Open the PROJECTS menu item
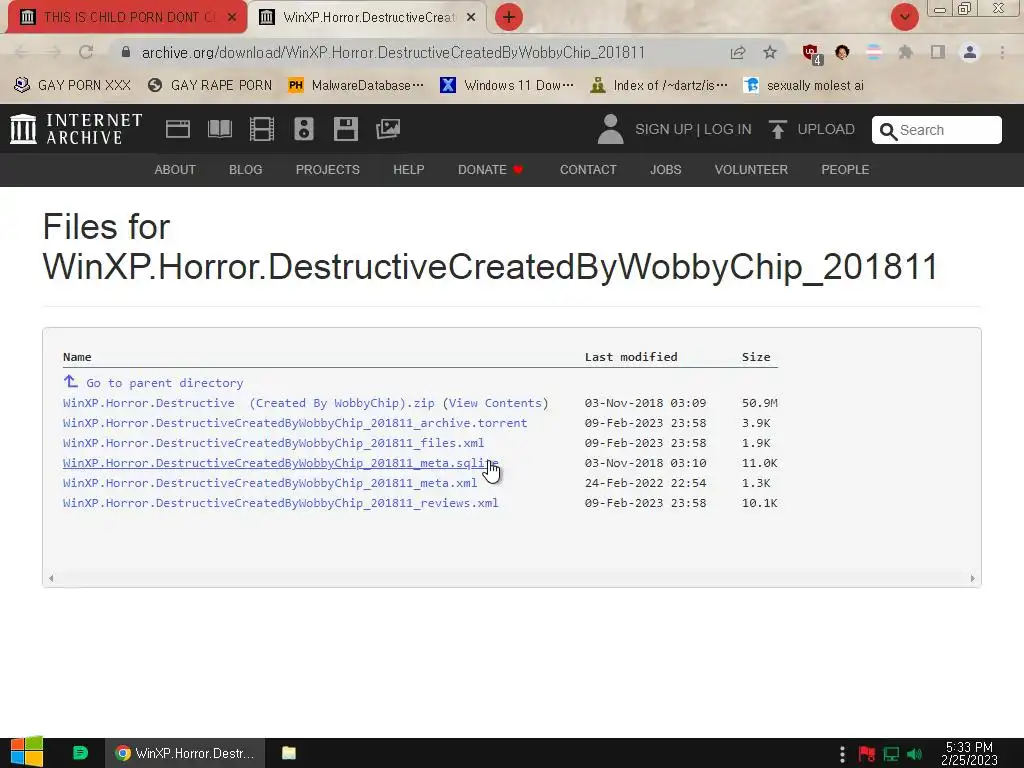The width and height of the screenshot is (1024, 768). click(328, 170)
